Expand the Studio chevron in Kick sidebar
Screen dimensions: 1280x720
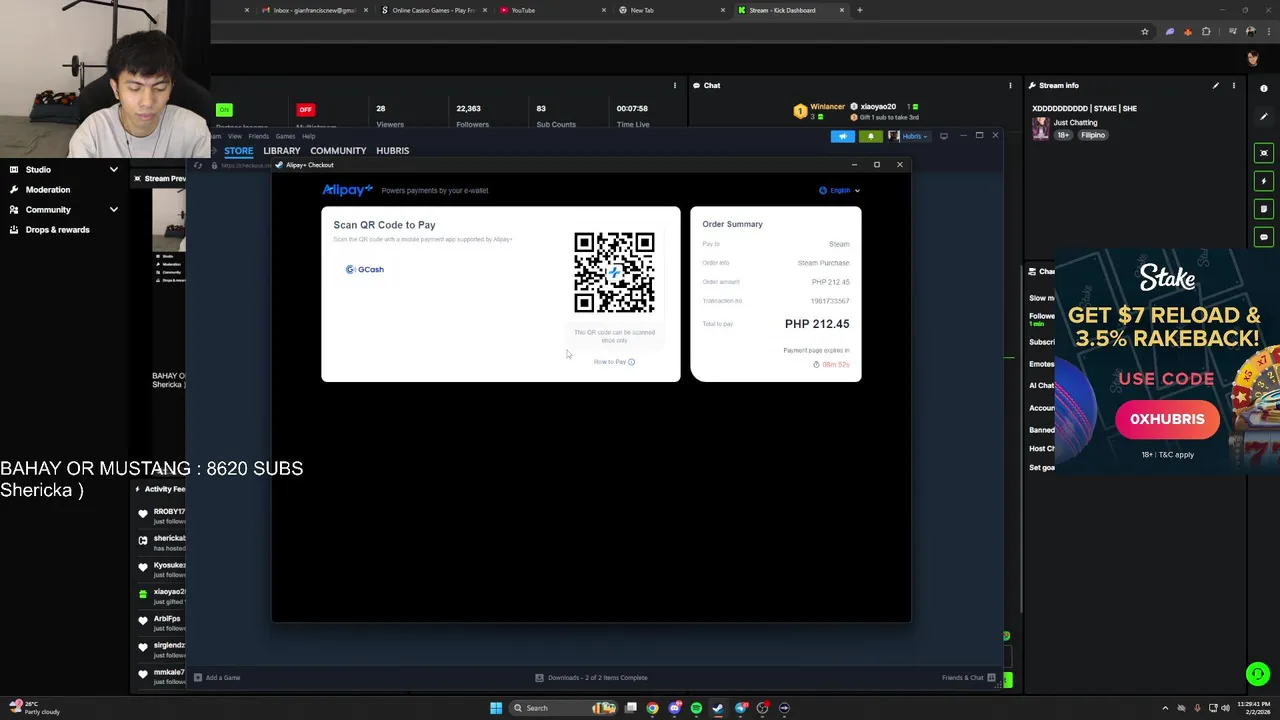tap(114, 170)
